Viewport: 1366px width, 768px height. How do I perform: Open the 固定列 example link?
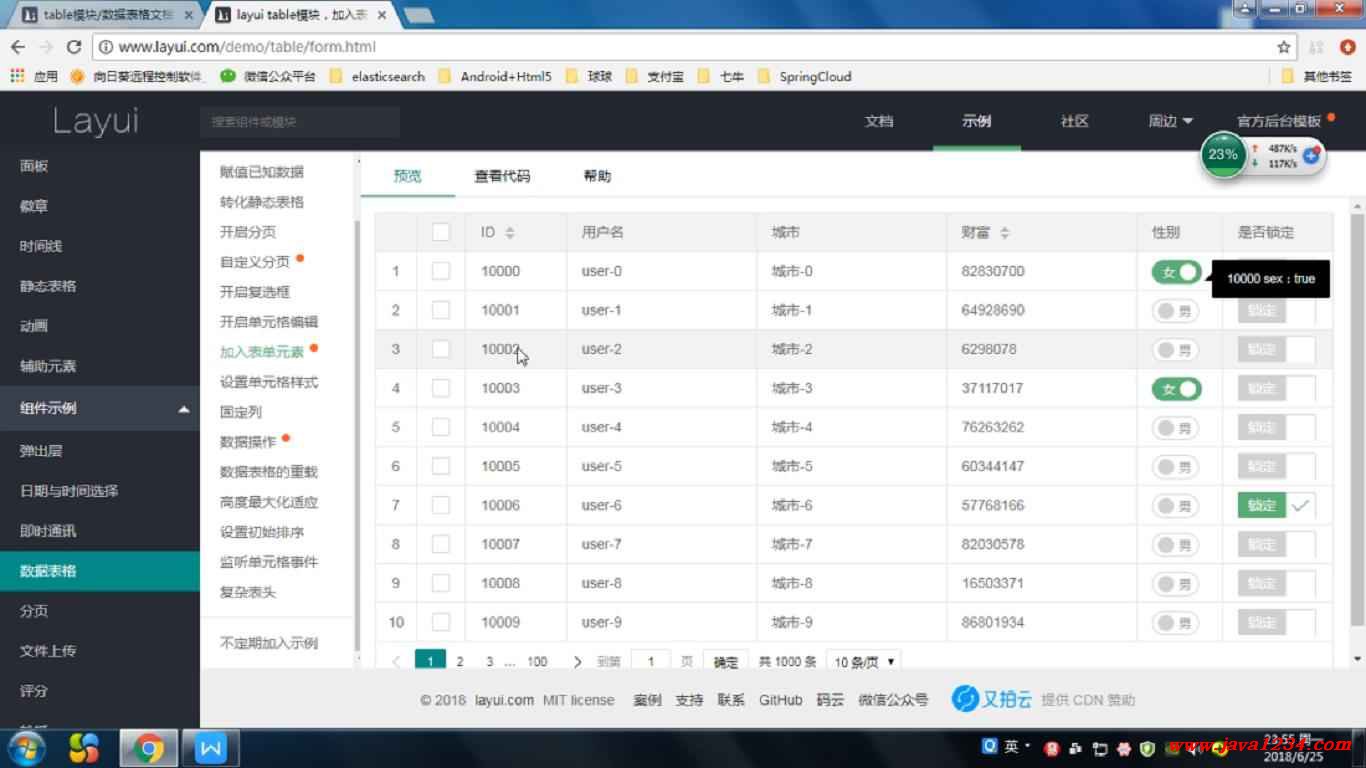tap(241, 412)
